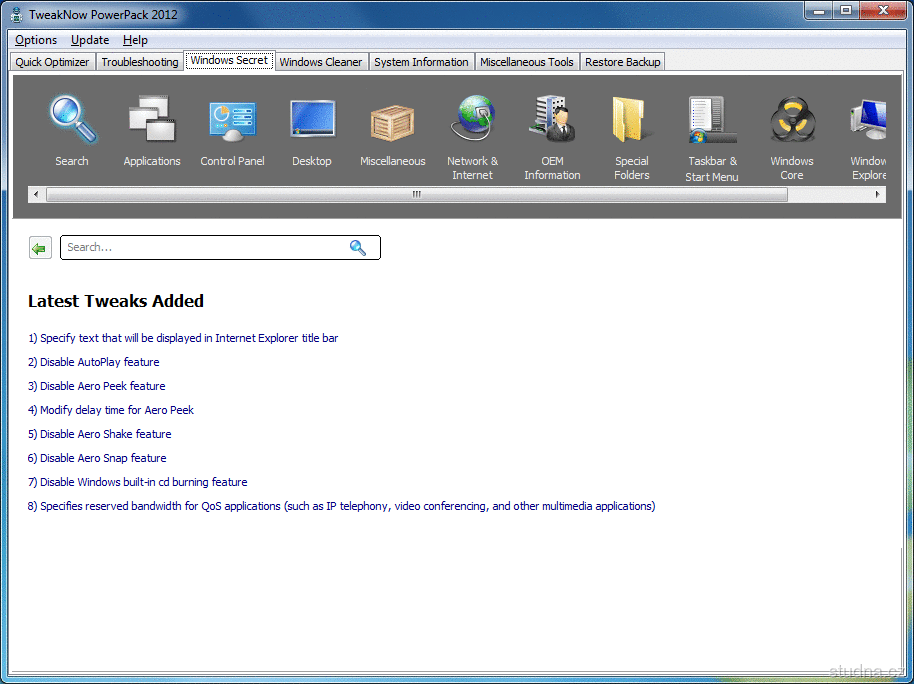Open Modify delay time for Aero Peek

pos(111,410)
